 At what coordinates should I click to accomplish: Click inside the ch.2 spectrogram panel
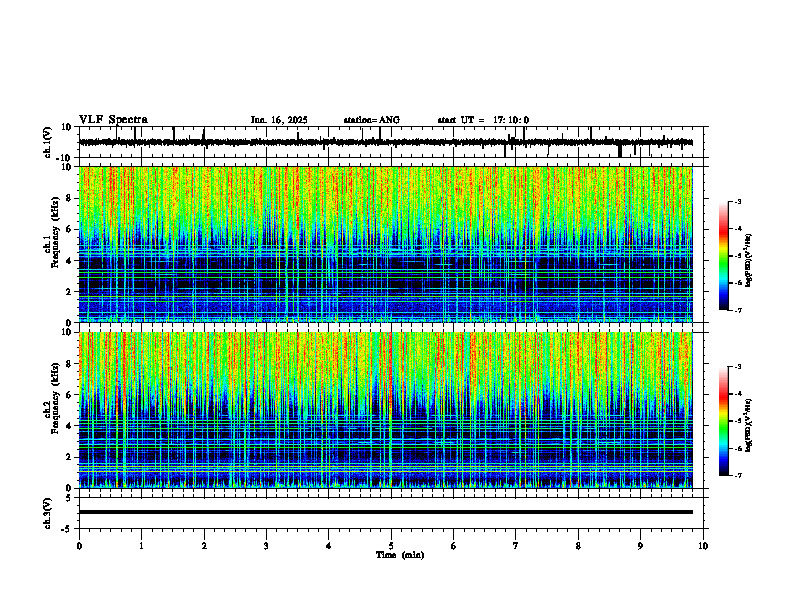pyautogui.click(x=386, y=410)
